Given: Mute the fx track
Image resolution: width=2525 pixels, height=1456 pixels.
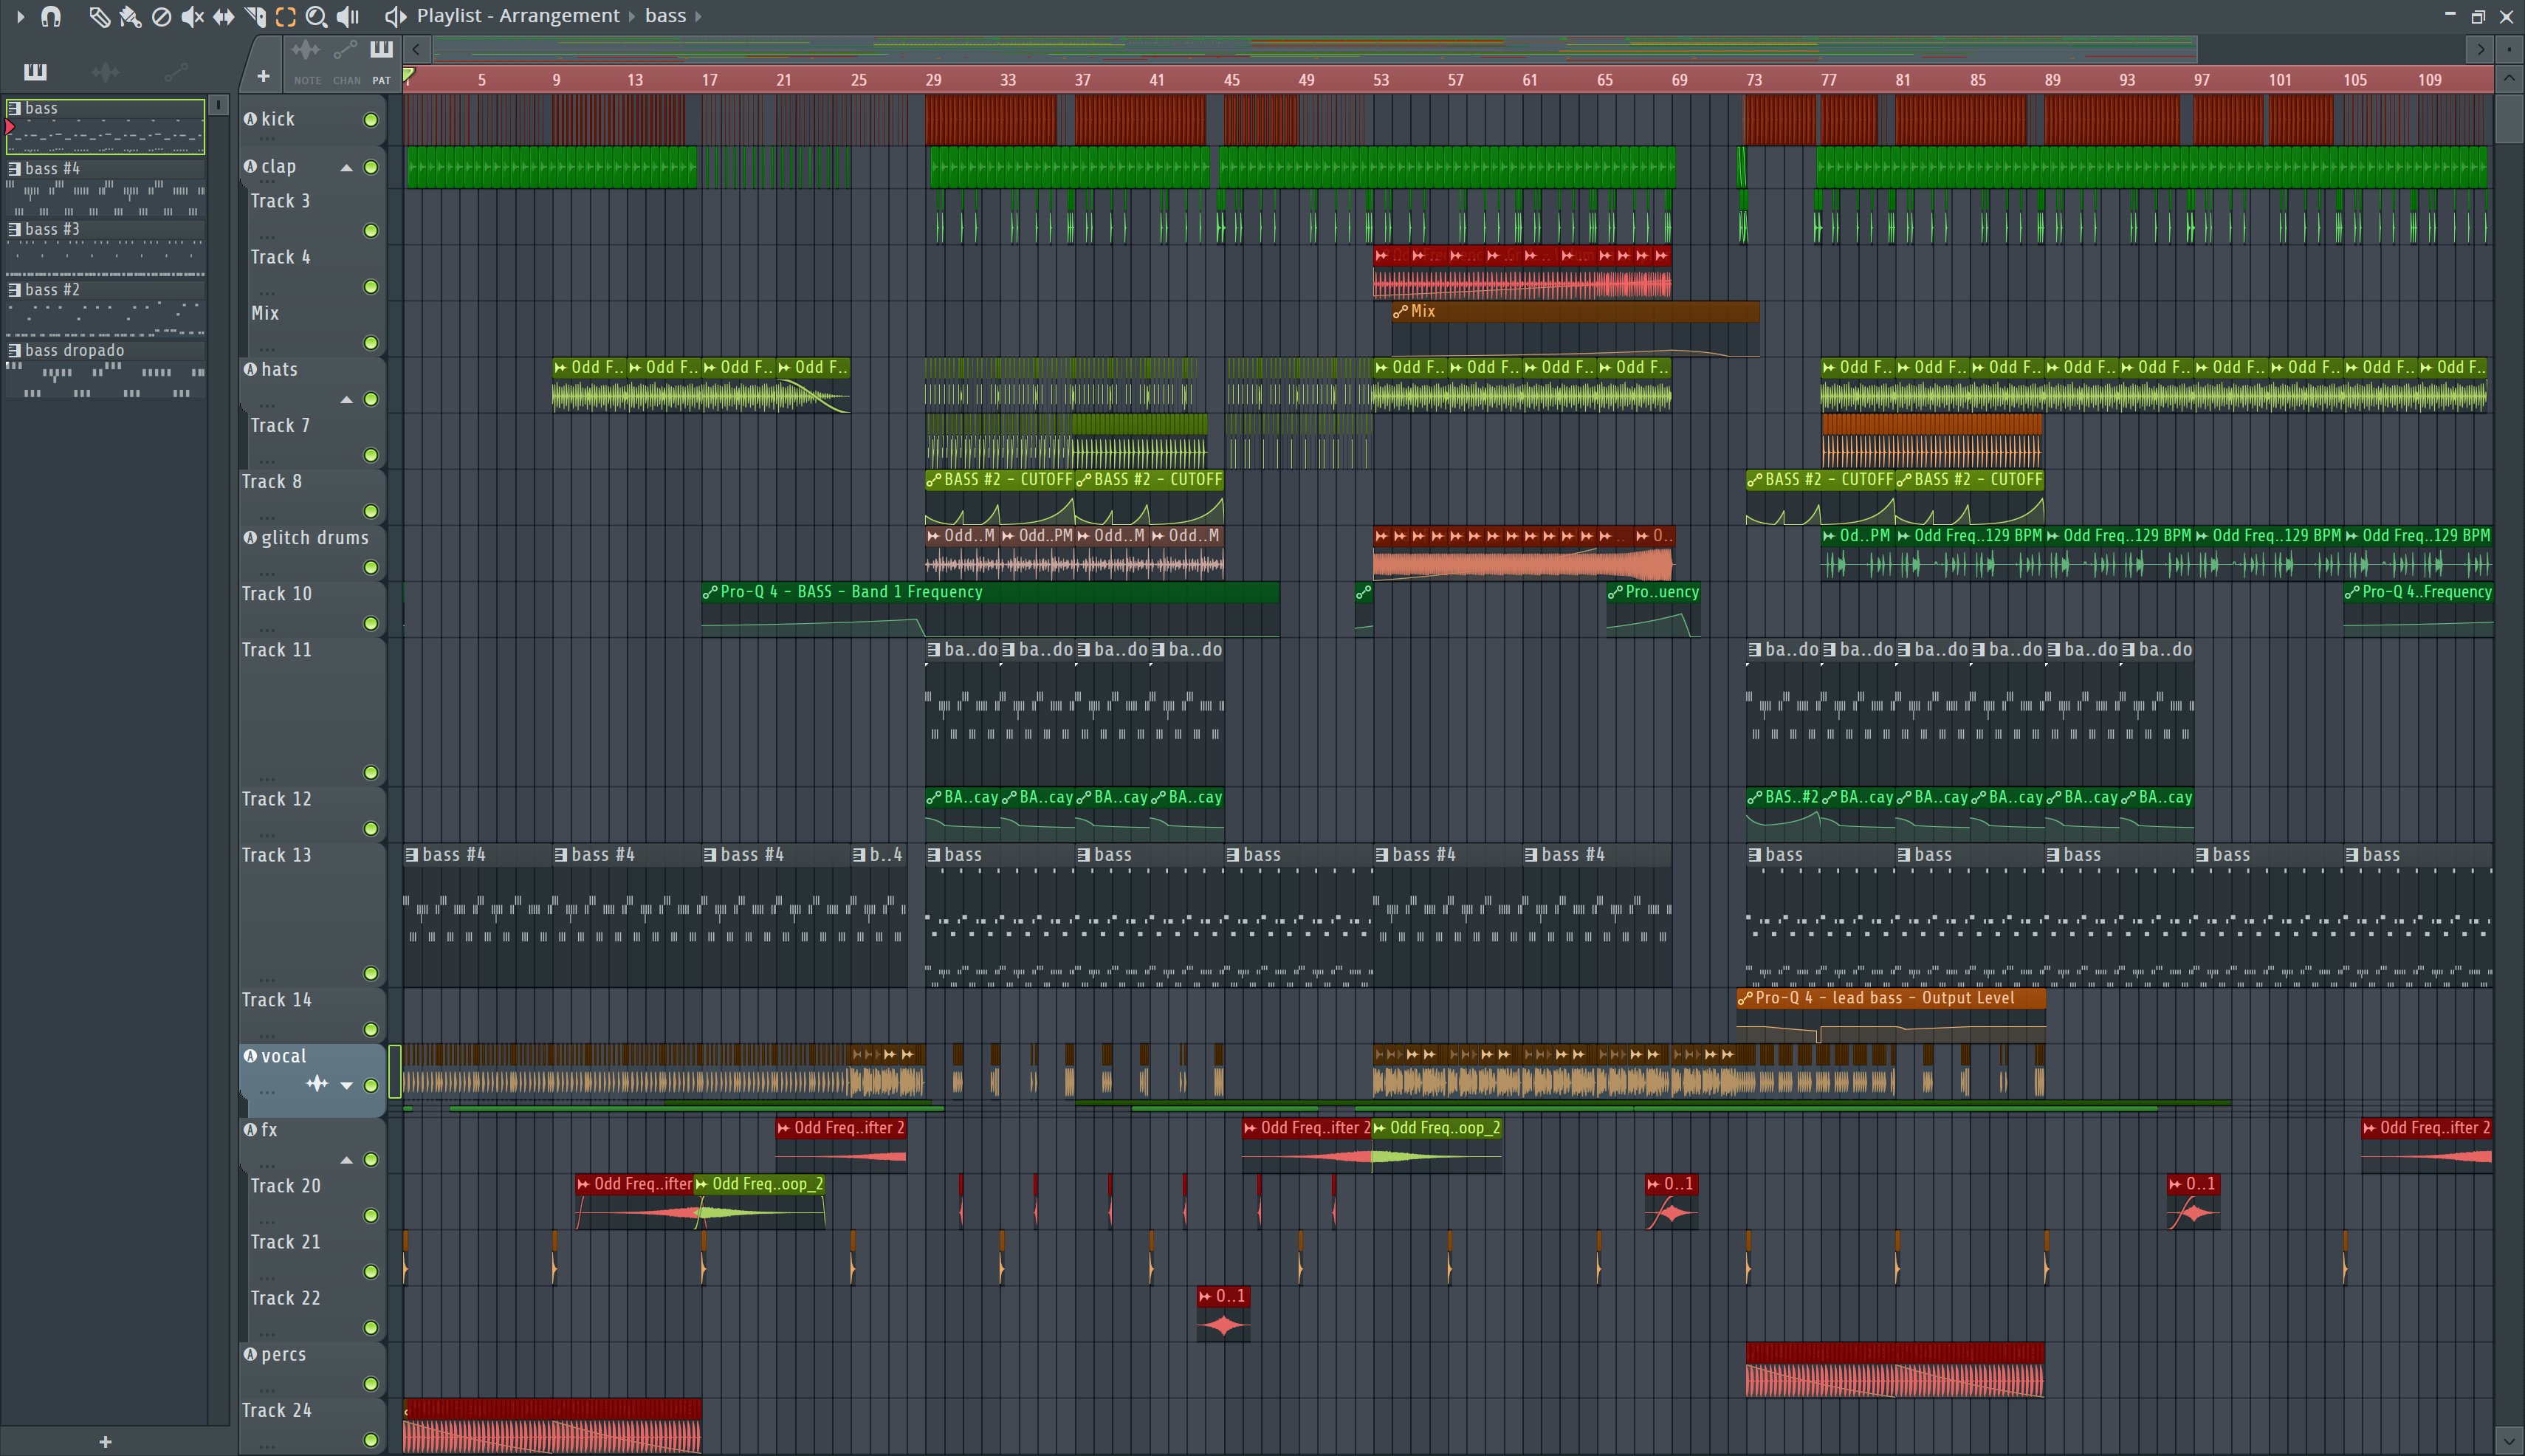Looking at the screenshot, I should (371, 1160).
